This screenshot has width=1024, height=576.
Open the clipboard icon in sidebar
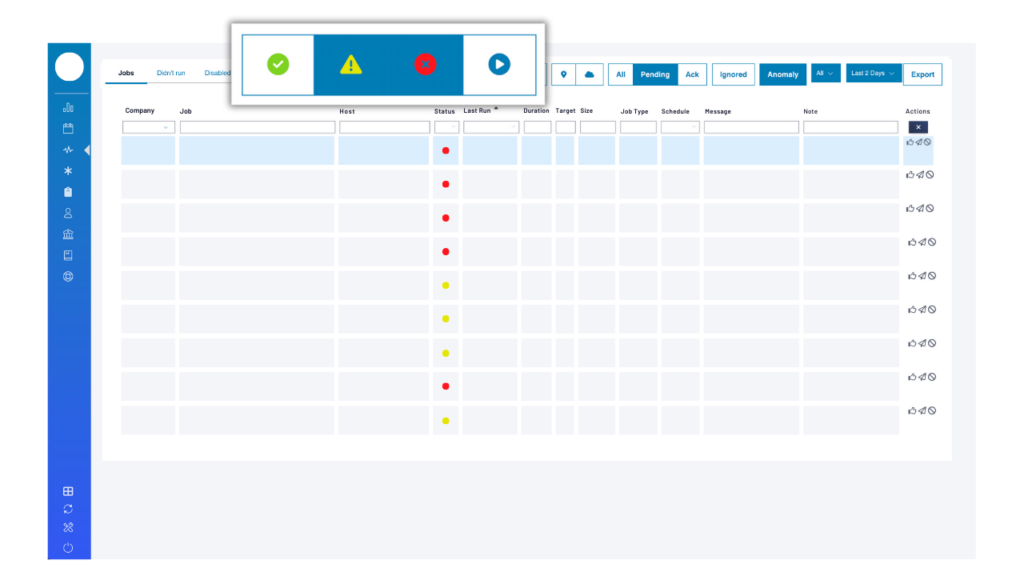[x=68, y=192]
